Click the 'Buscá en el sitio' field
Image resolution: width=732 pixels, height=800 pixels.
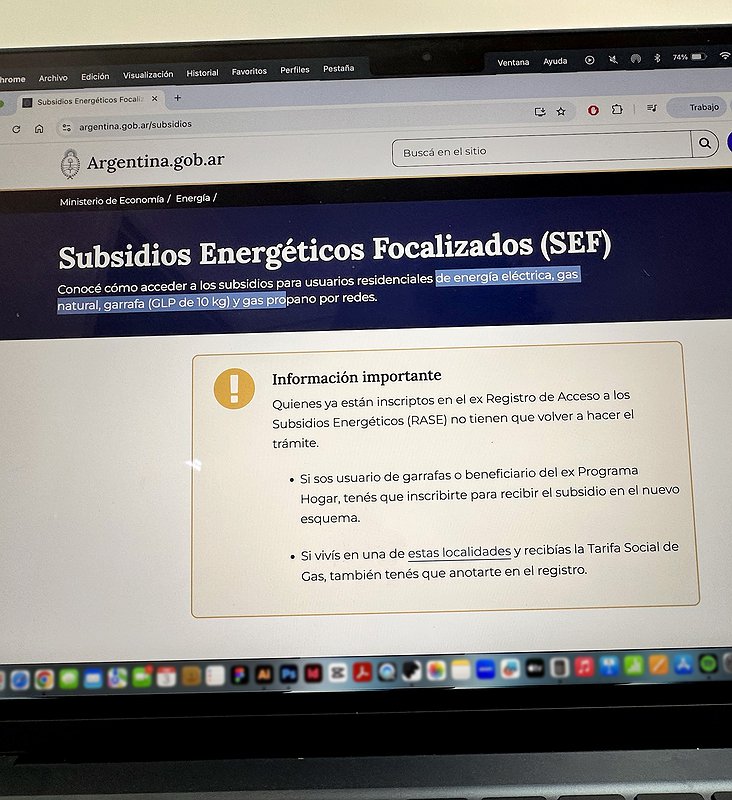pyautogui.click(x=540, y=151)
